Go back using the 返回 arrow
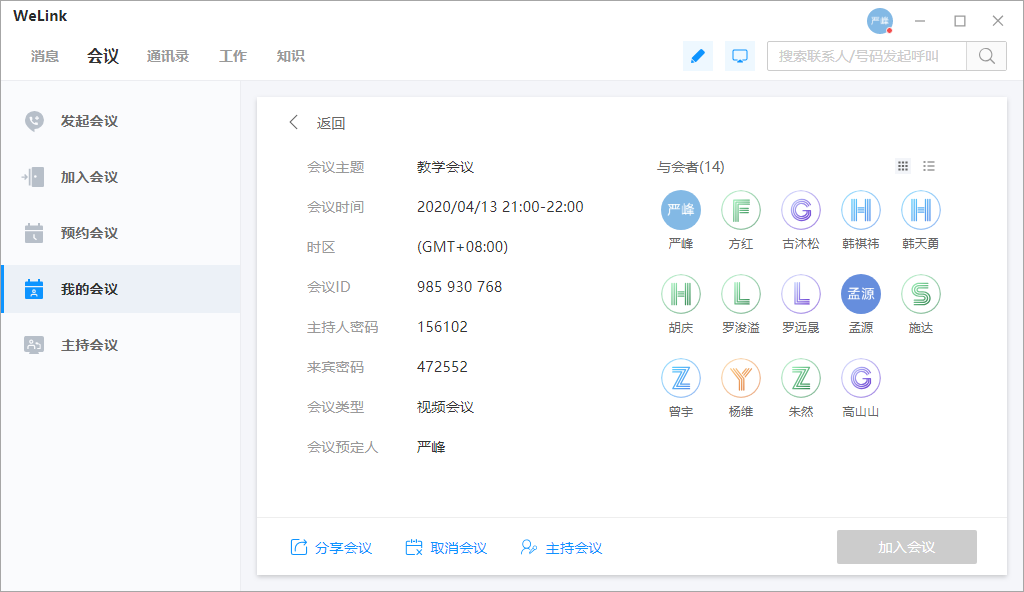The height and width of the screenshot is (592, 1024). click(294, 123)
